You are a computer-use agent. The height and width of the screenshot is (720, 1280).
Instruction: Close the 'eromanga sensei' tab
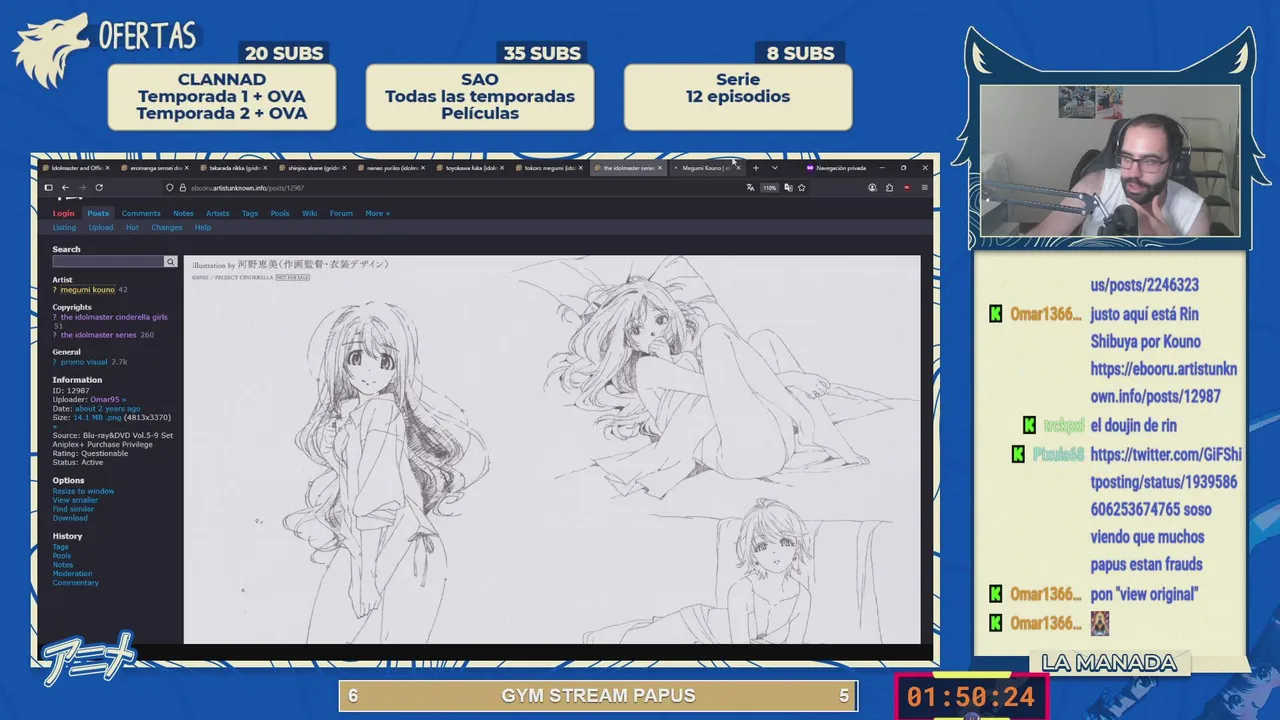(x=187, y=168)
